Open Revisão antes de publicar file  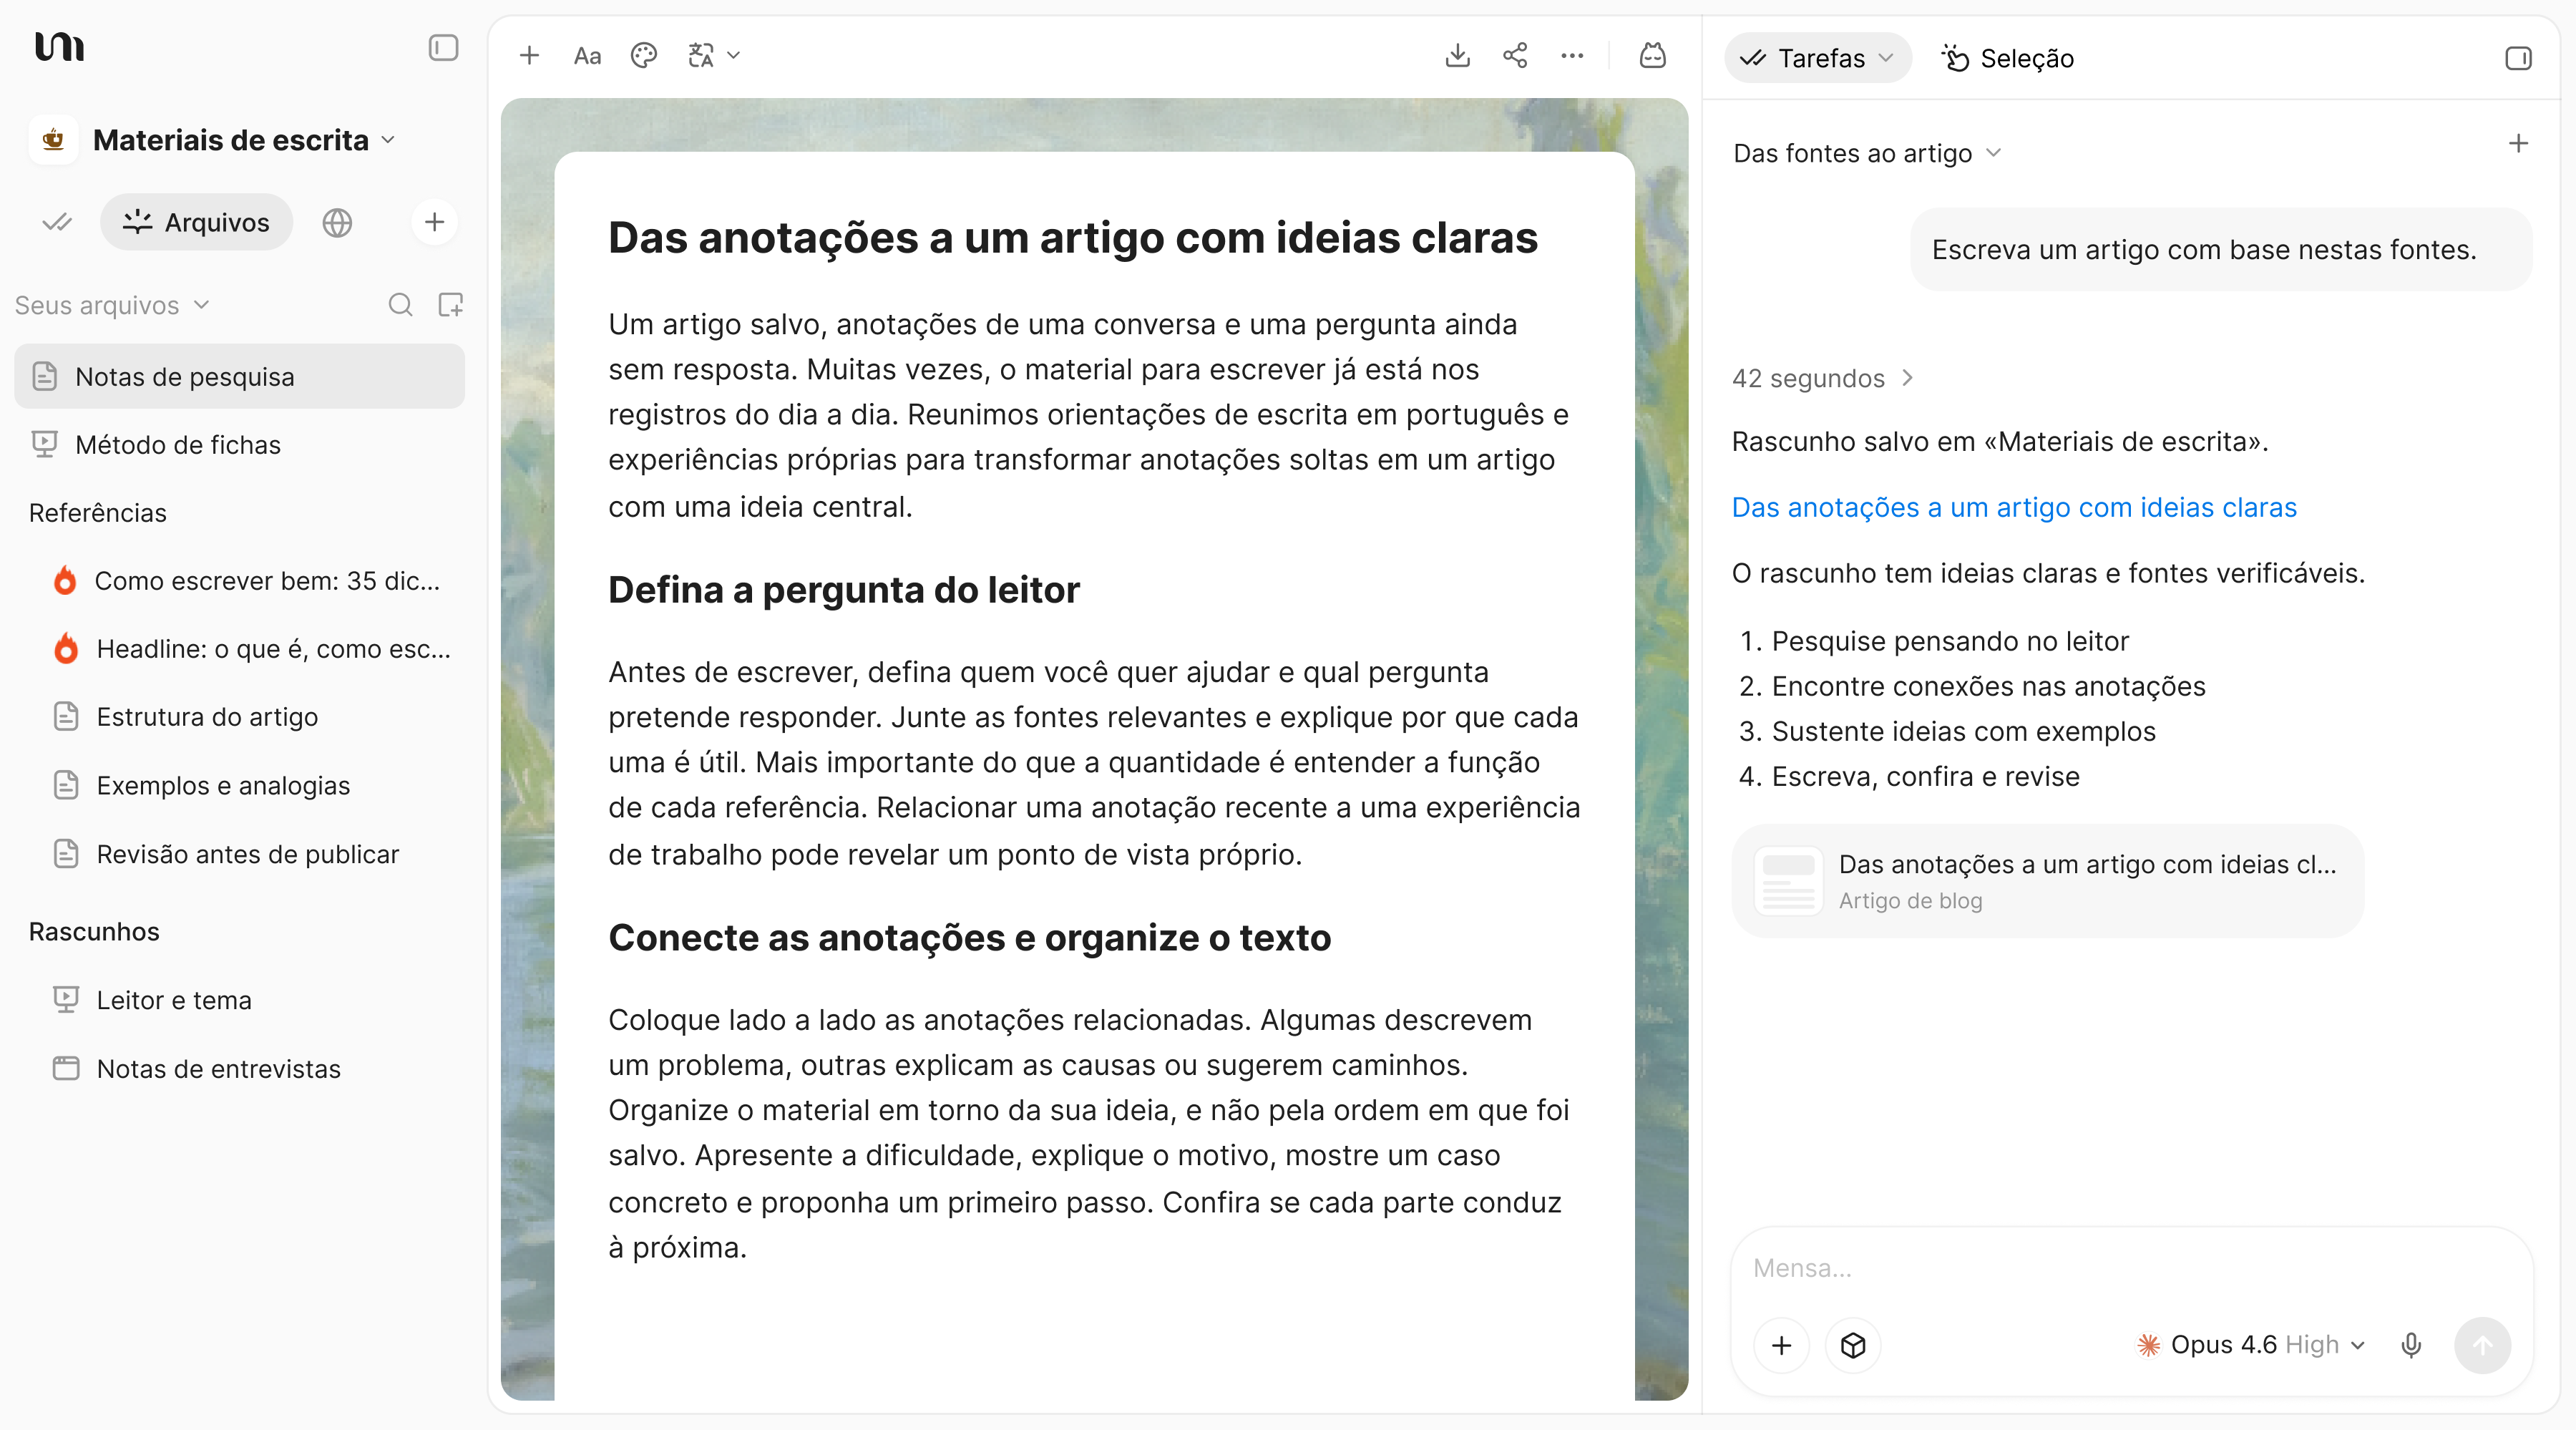pos(251,855)
